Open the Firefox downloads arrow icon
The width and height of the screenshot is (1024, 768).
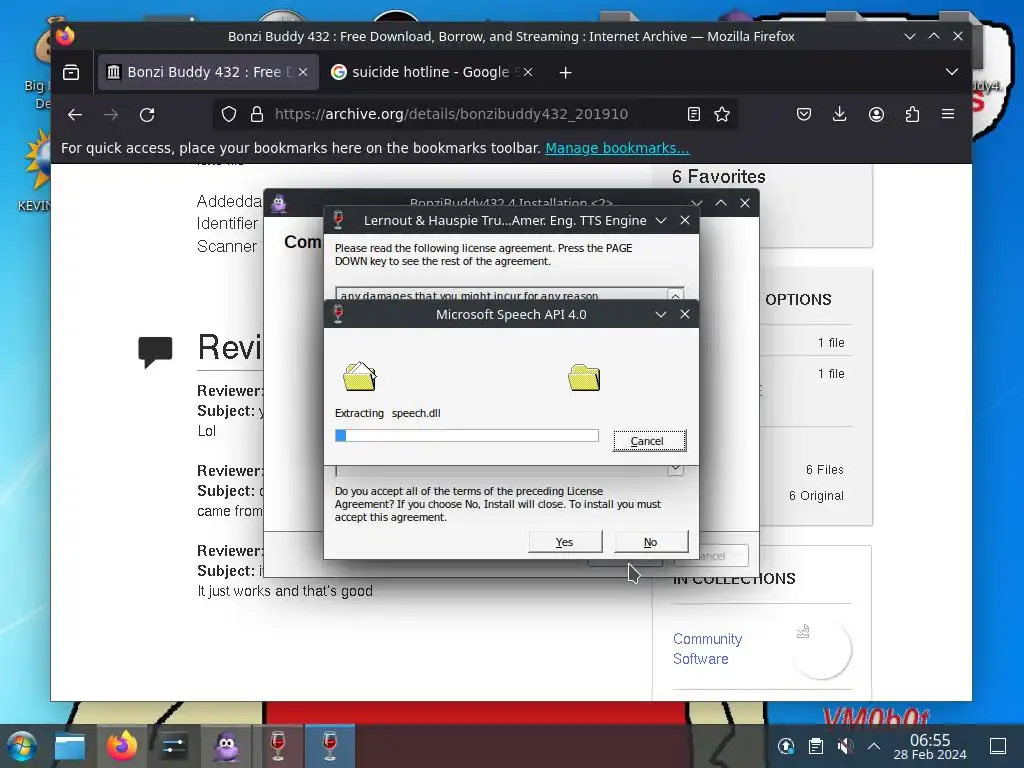pyautogui.click(x=840, y=114)
